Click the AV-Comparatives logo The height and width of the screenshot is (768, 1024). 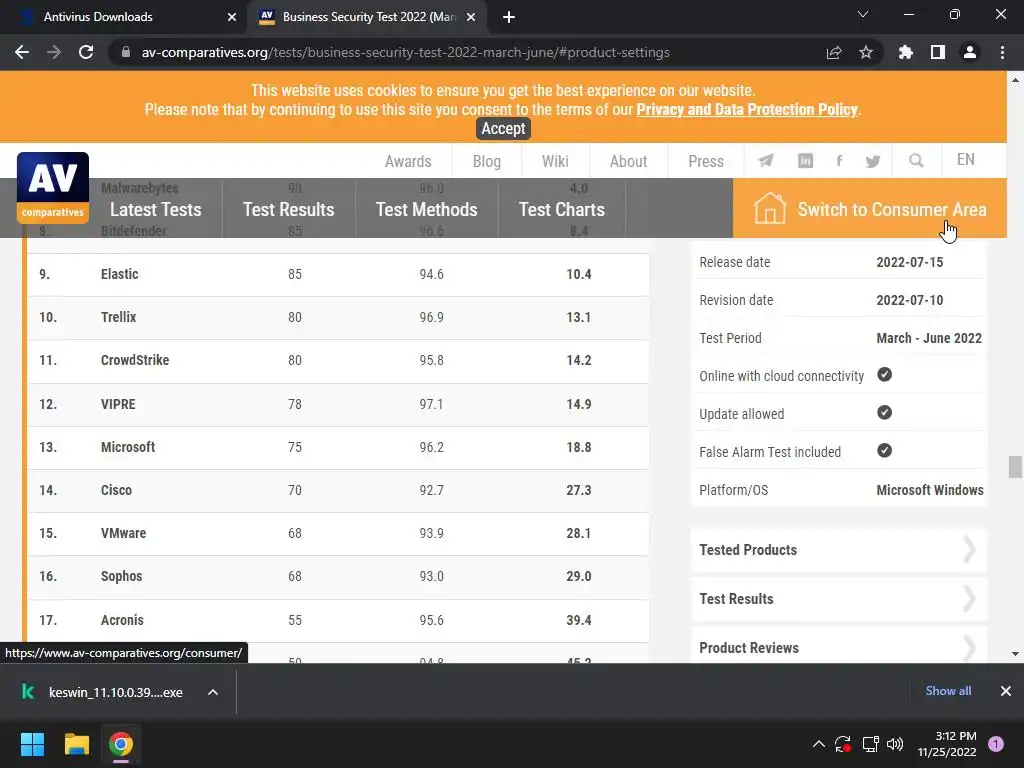pyautogui.click(x=53, y=188)
